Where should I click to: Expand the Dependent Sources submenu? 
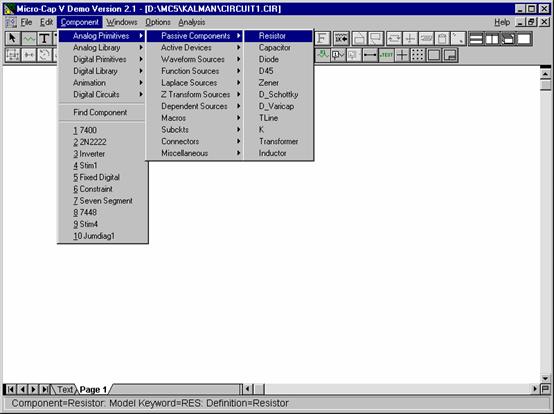pyautogui.click(x=195, y=106)
